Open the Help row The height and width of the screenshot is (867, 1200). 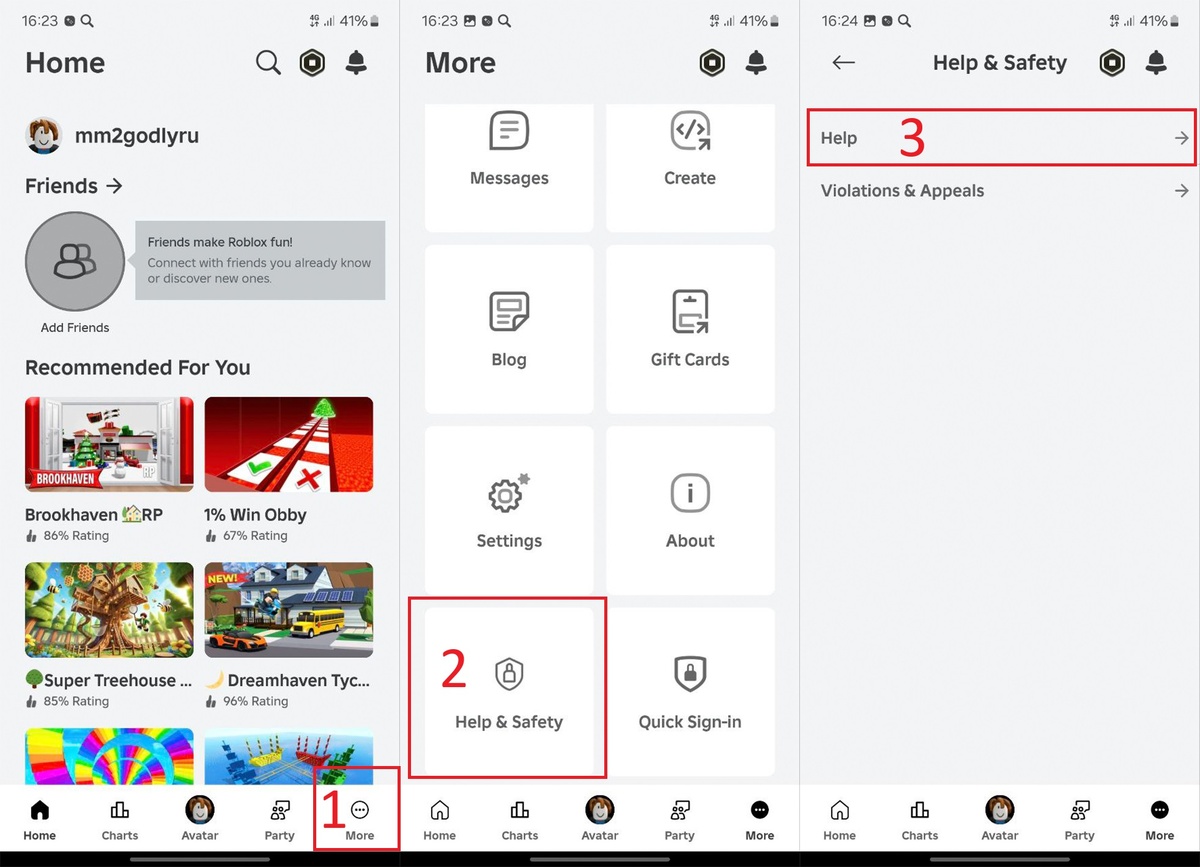click(1003, 138)
